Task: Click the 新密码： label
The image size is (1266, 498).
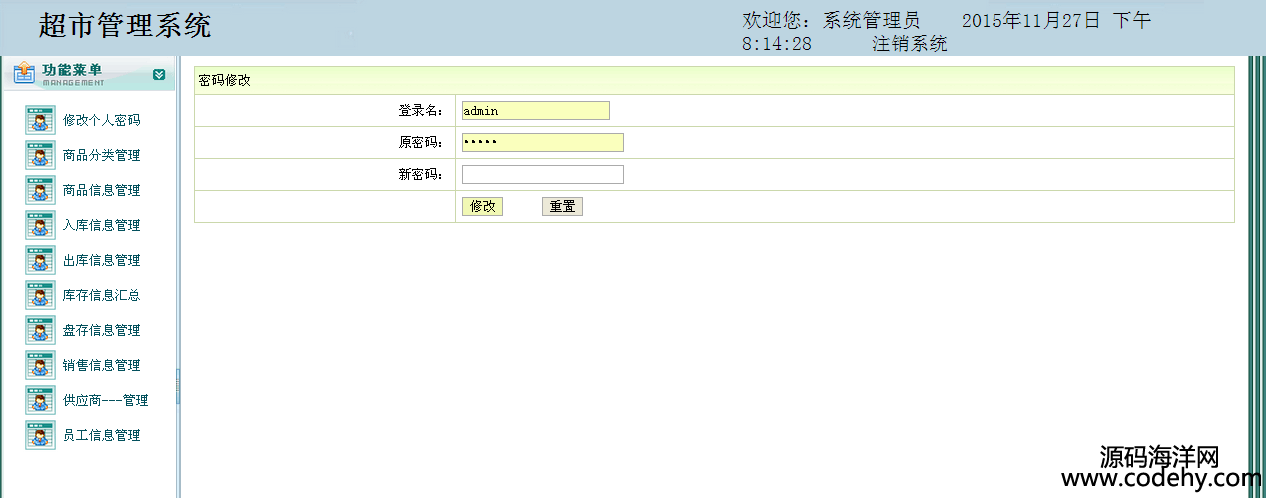Action: click(422, 174)
